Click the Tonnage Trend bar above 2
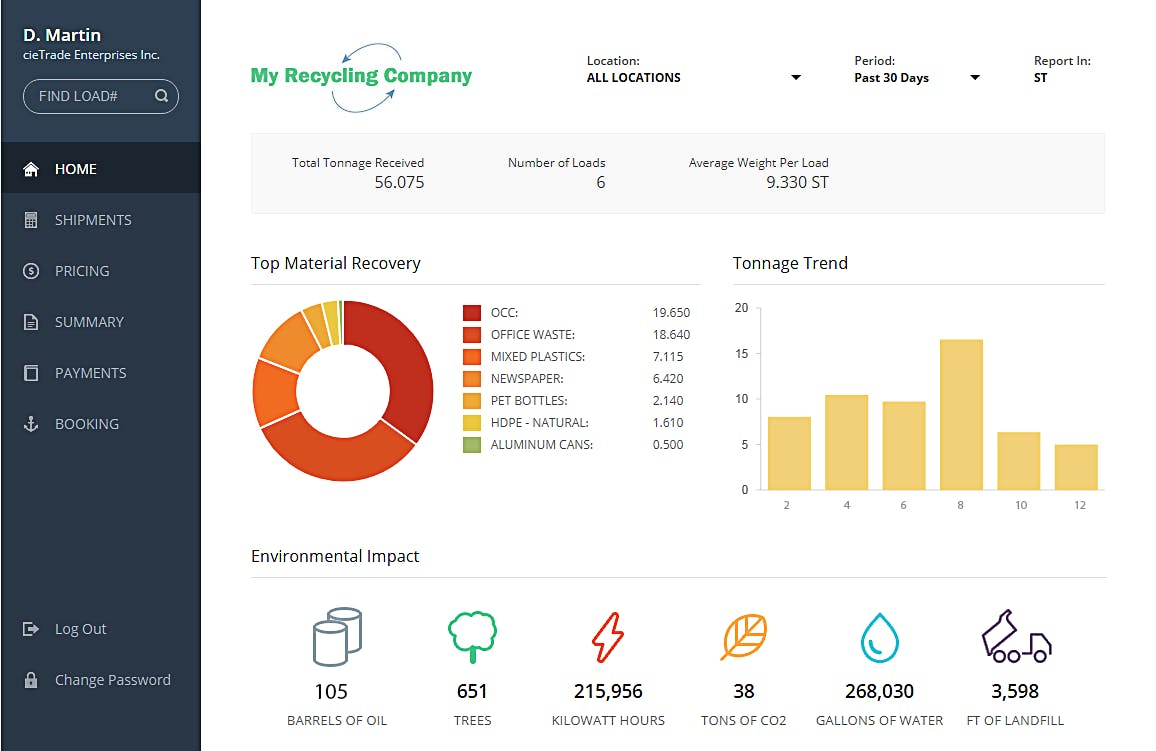The width and height of the screenshot is (1156, 751). [x=789, y=453]
